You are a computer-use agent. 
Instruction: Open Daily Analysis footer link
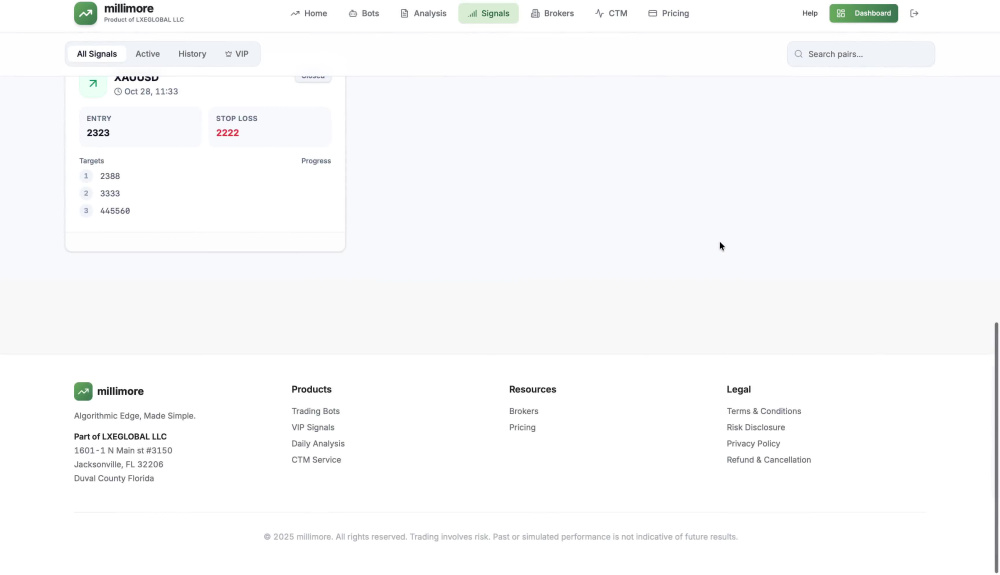click(318, 444)
